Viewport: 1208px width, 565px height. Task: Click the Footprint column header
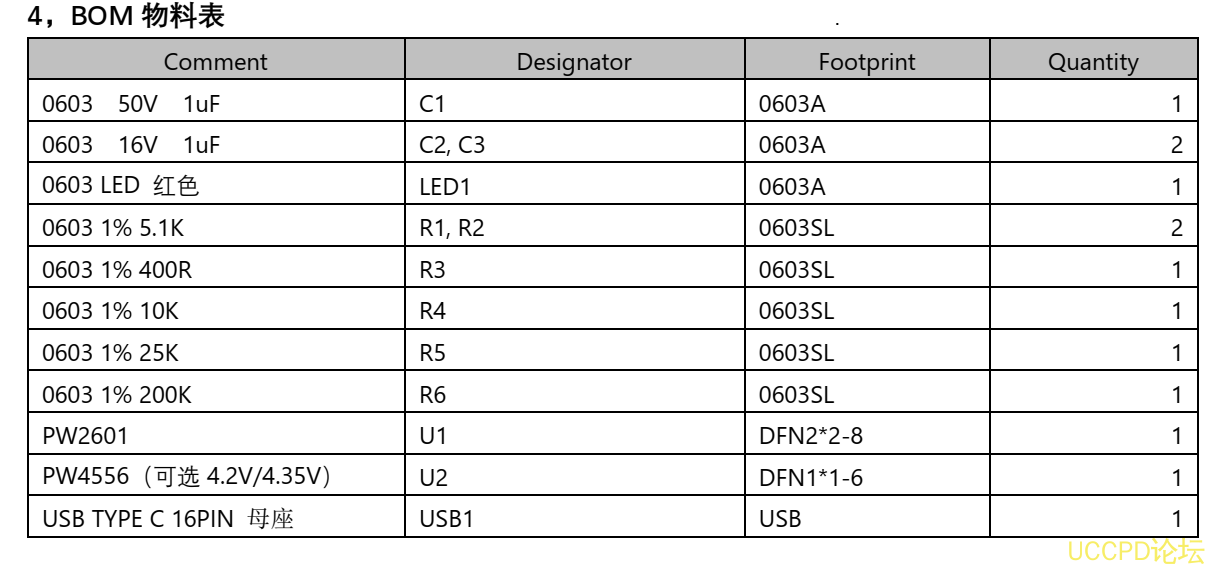(867, 62)
